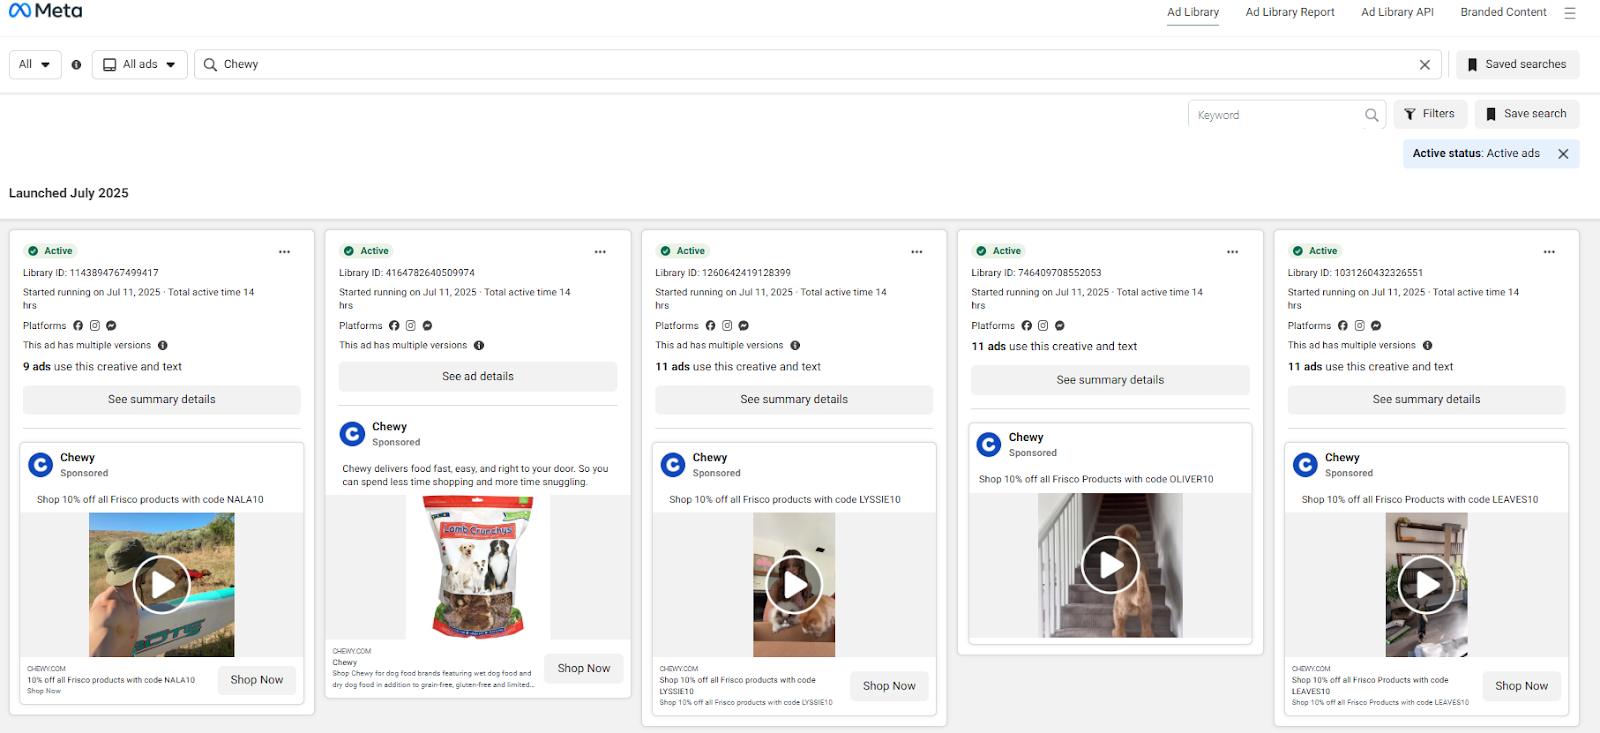Open Saved searches

coord(1518,65)
